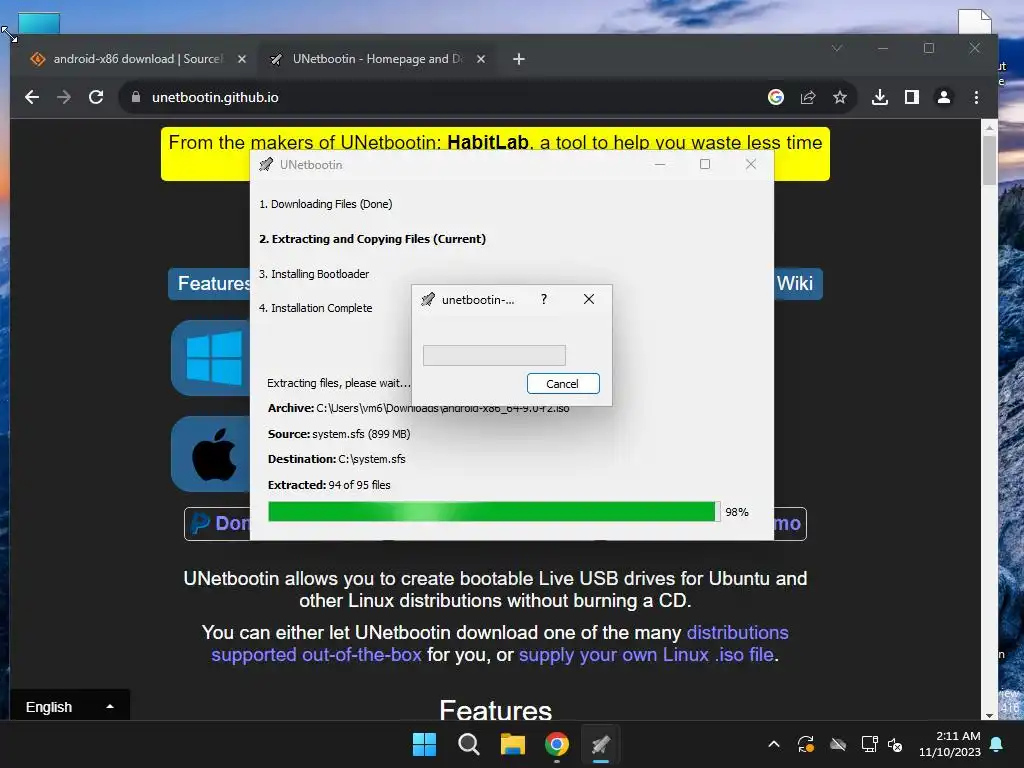Click the 98% progress percentage label

[737, 512]
